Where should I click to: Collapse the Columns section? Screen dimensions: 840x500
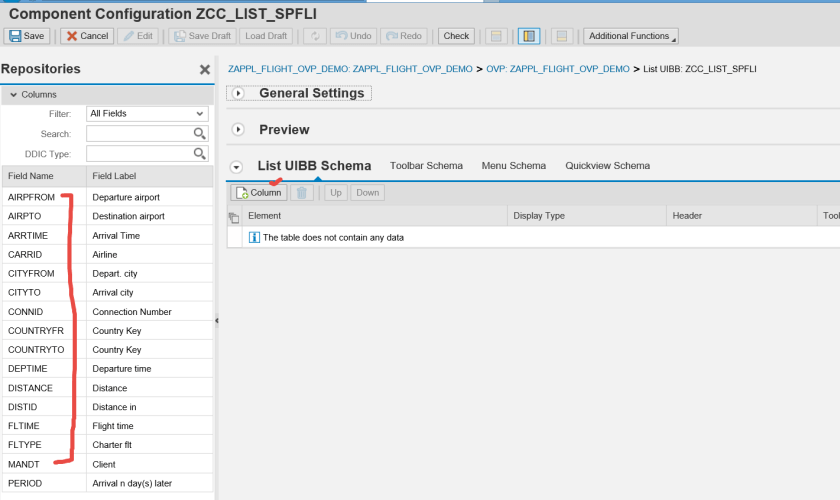point(13,94)
